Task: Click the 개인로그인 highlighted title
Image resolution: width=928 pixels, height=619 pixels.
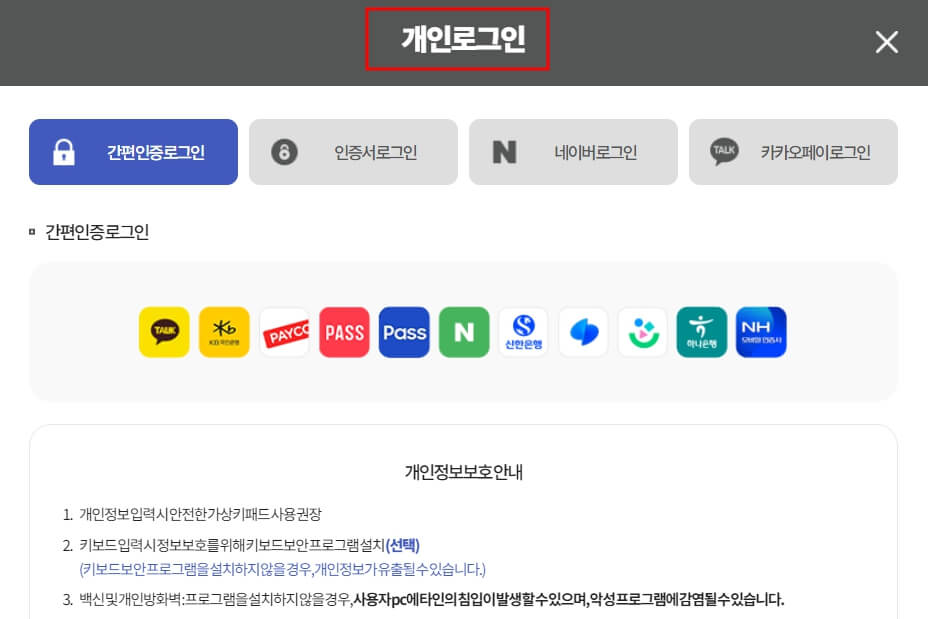Action: click(457, 40)
